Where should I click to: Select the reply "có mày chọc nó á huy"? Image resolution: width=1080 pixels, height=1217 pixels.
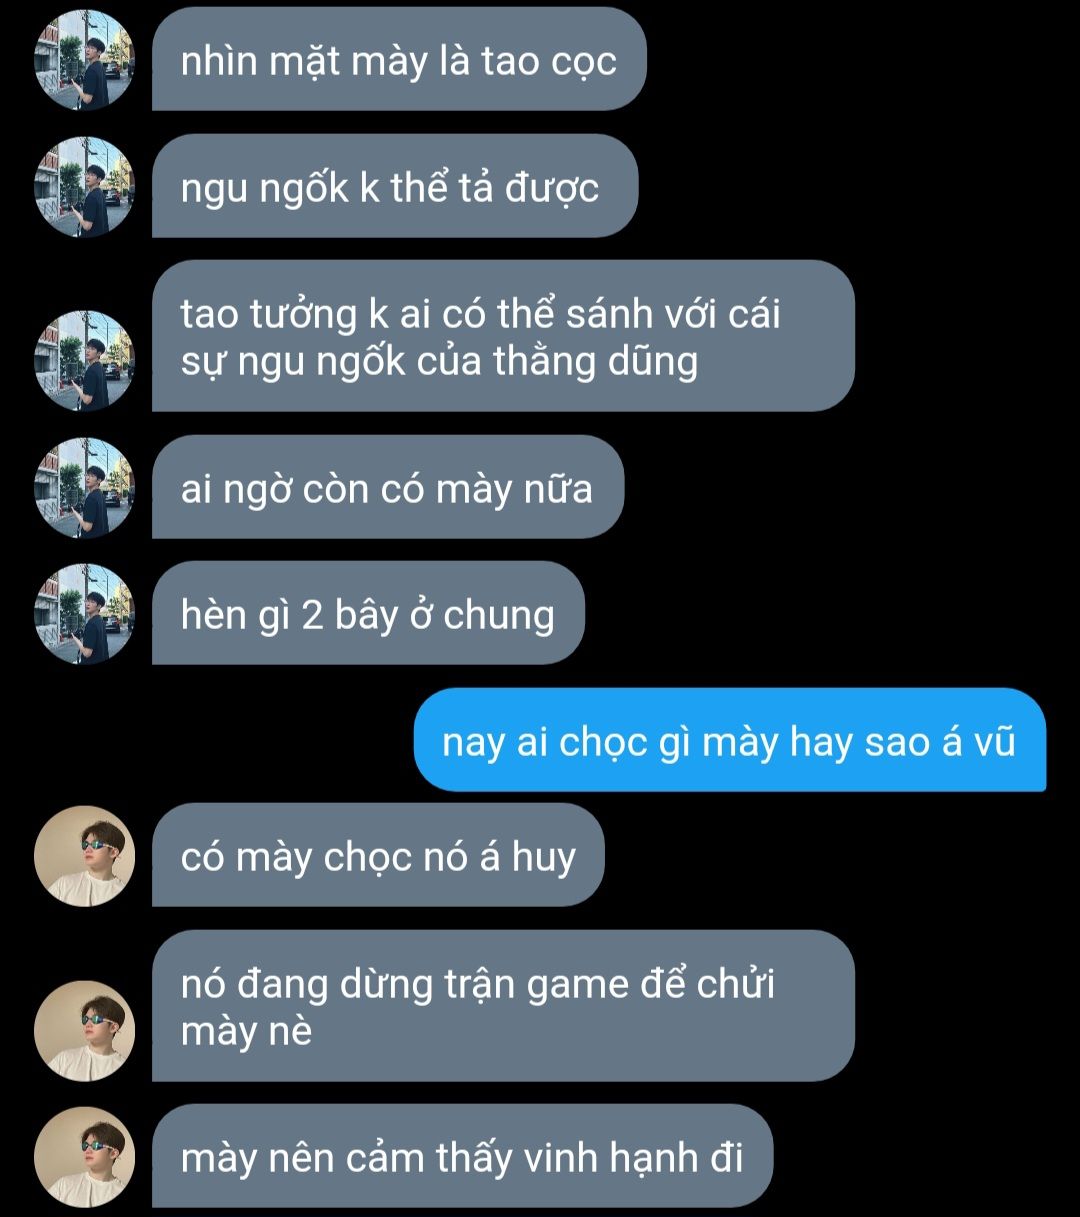coord(378,856)
